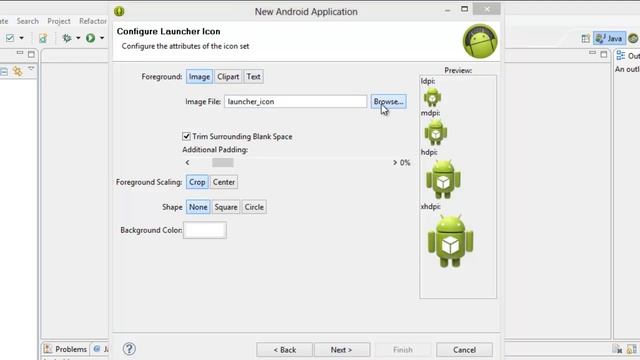
Task: Click the padding slider left arrow
Action: click(187, 163)
